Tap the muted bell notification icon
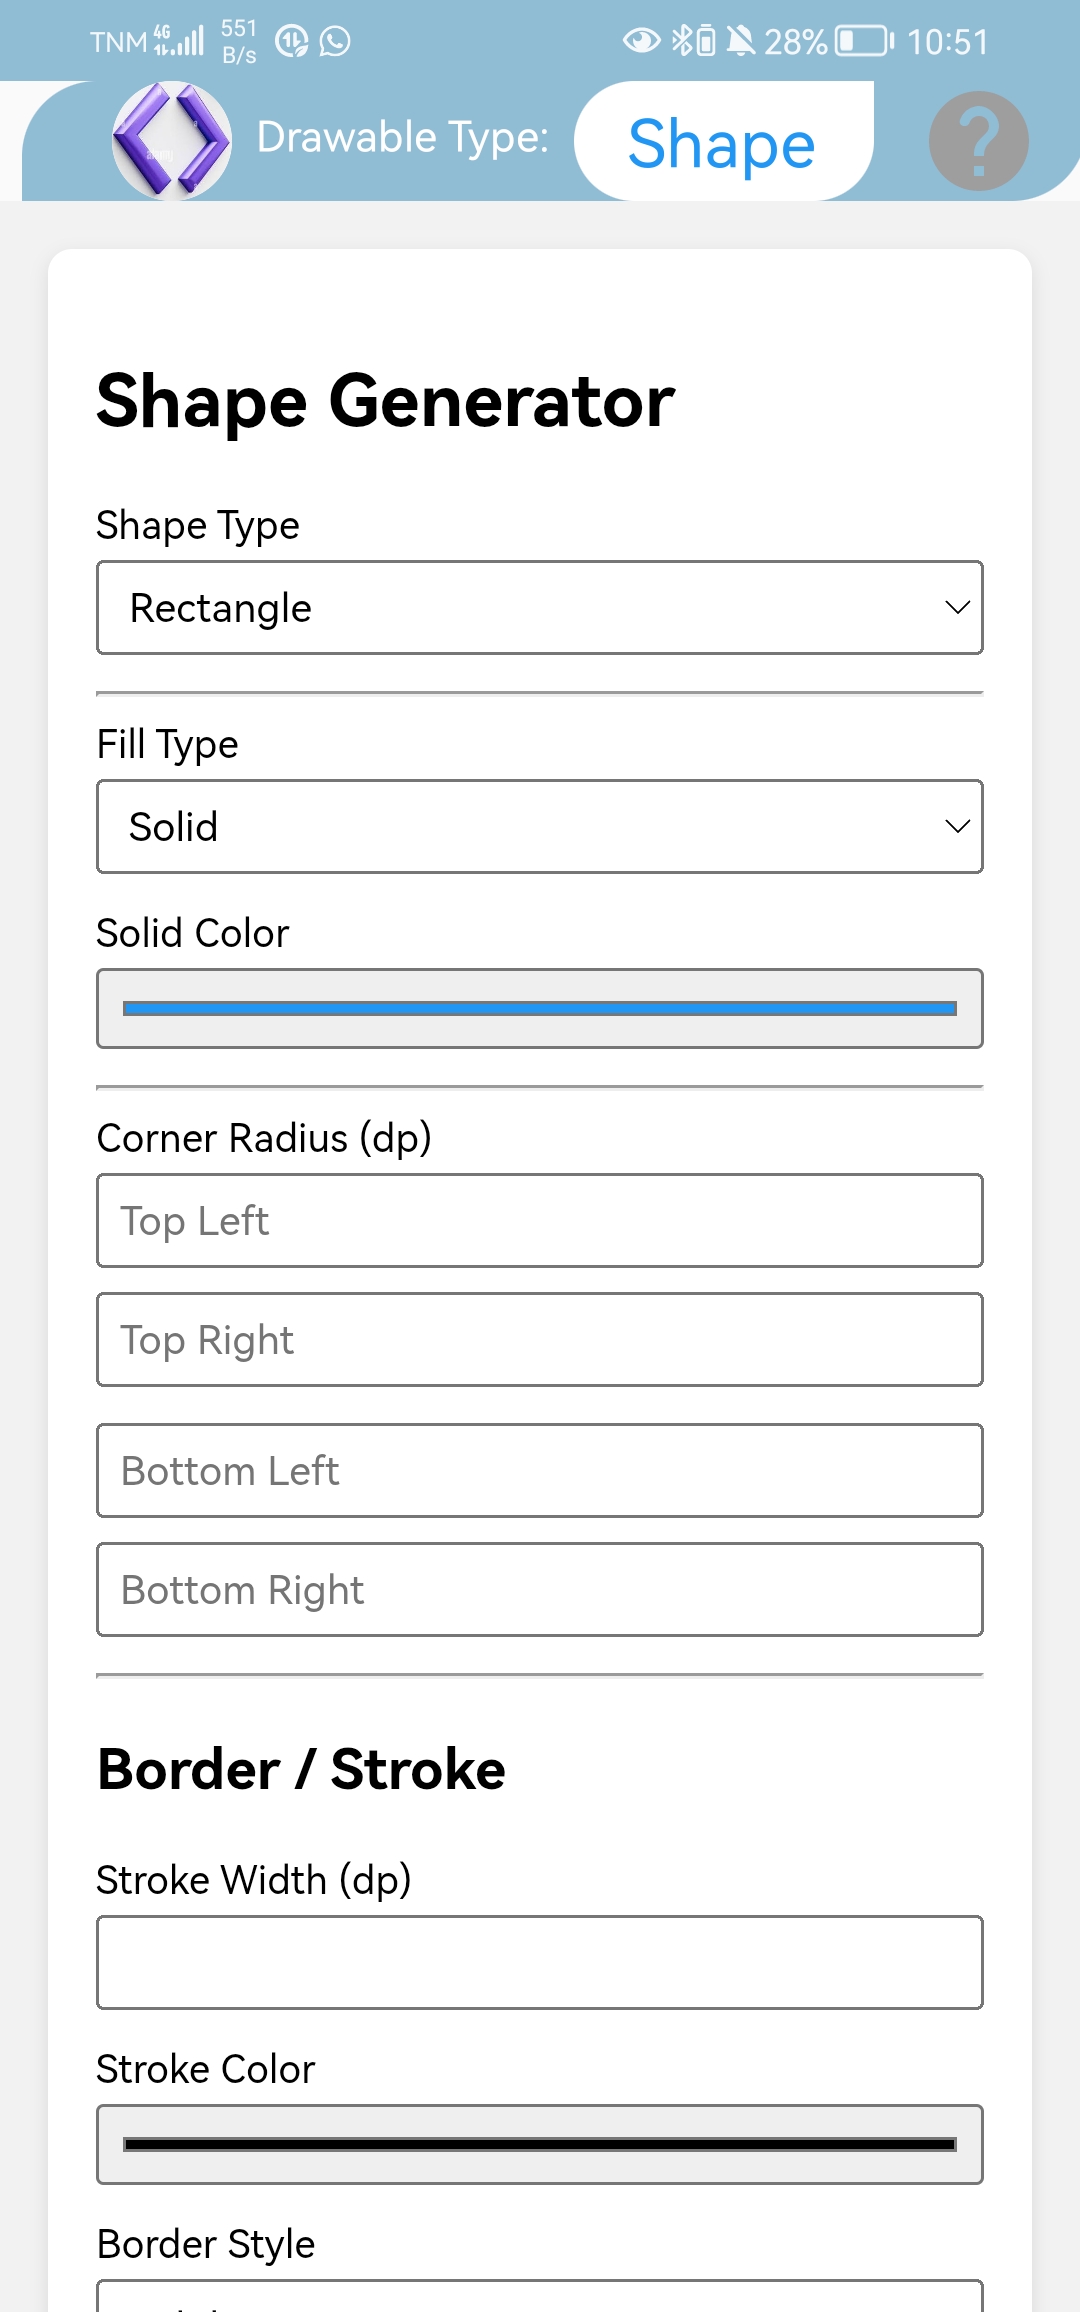The height and width of the screenshot is (2312, 1080). 741,41
